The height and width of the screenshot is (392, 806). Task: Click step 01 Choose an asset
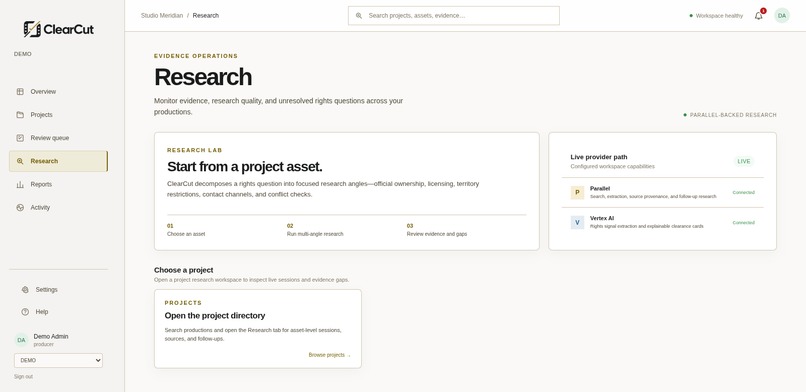click(186, 230)
